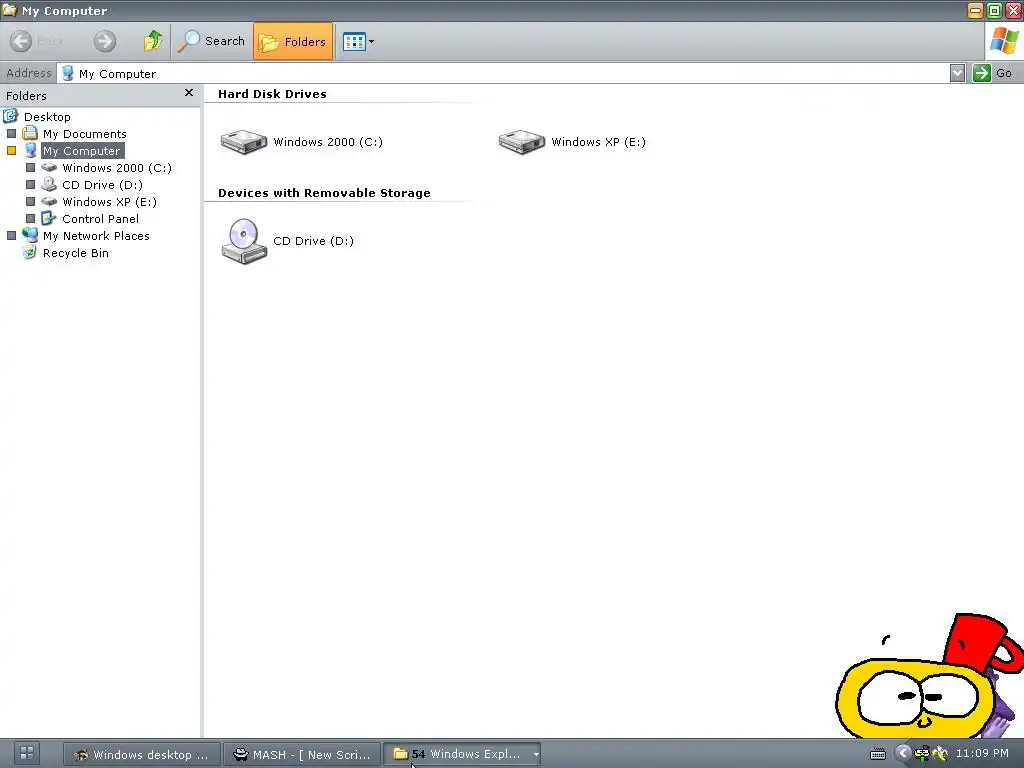Screen dimensions: 1024x768
Task: Select My Network Places in tree
Action: (x=96, y=236)
